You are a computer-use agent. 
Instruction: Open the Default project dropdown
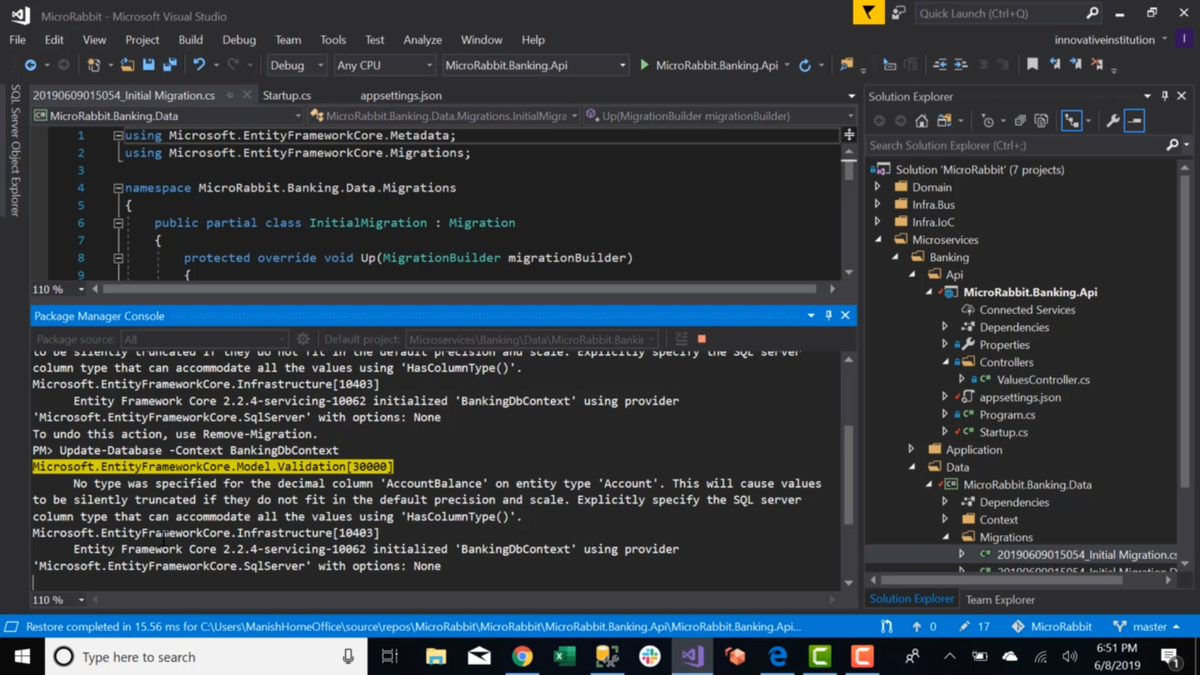coord(532,339)
